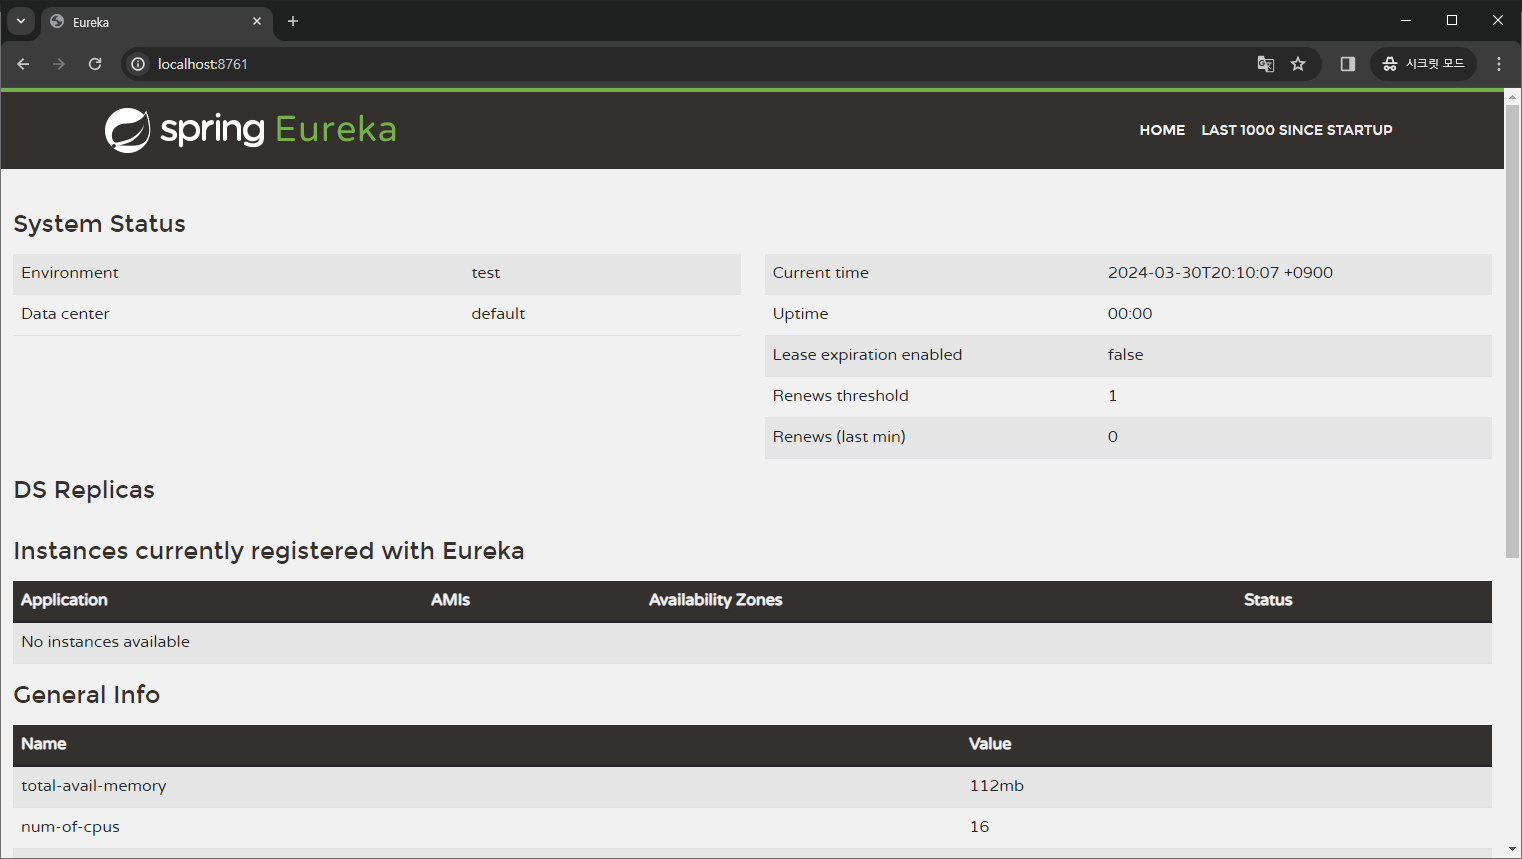Click the 'Renews threshold' label
The width and height of the screenshot is (1522, 859).
[x=840, y=396]
